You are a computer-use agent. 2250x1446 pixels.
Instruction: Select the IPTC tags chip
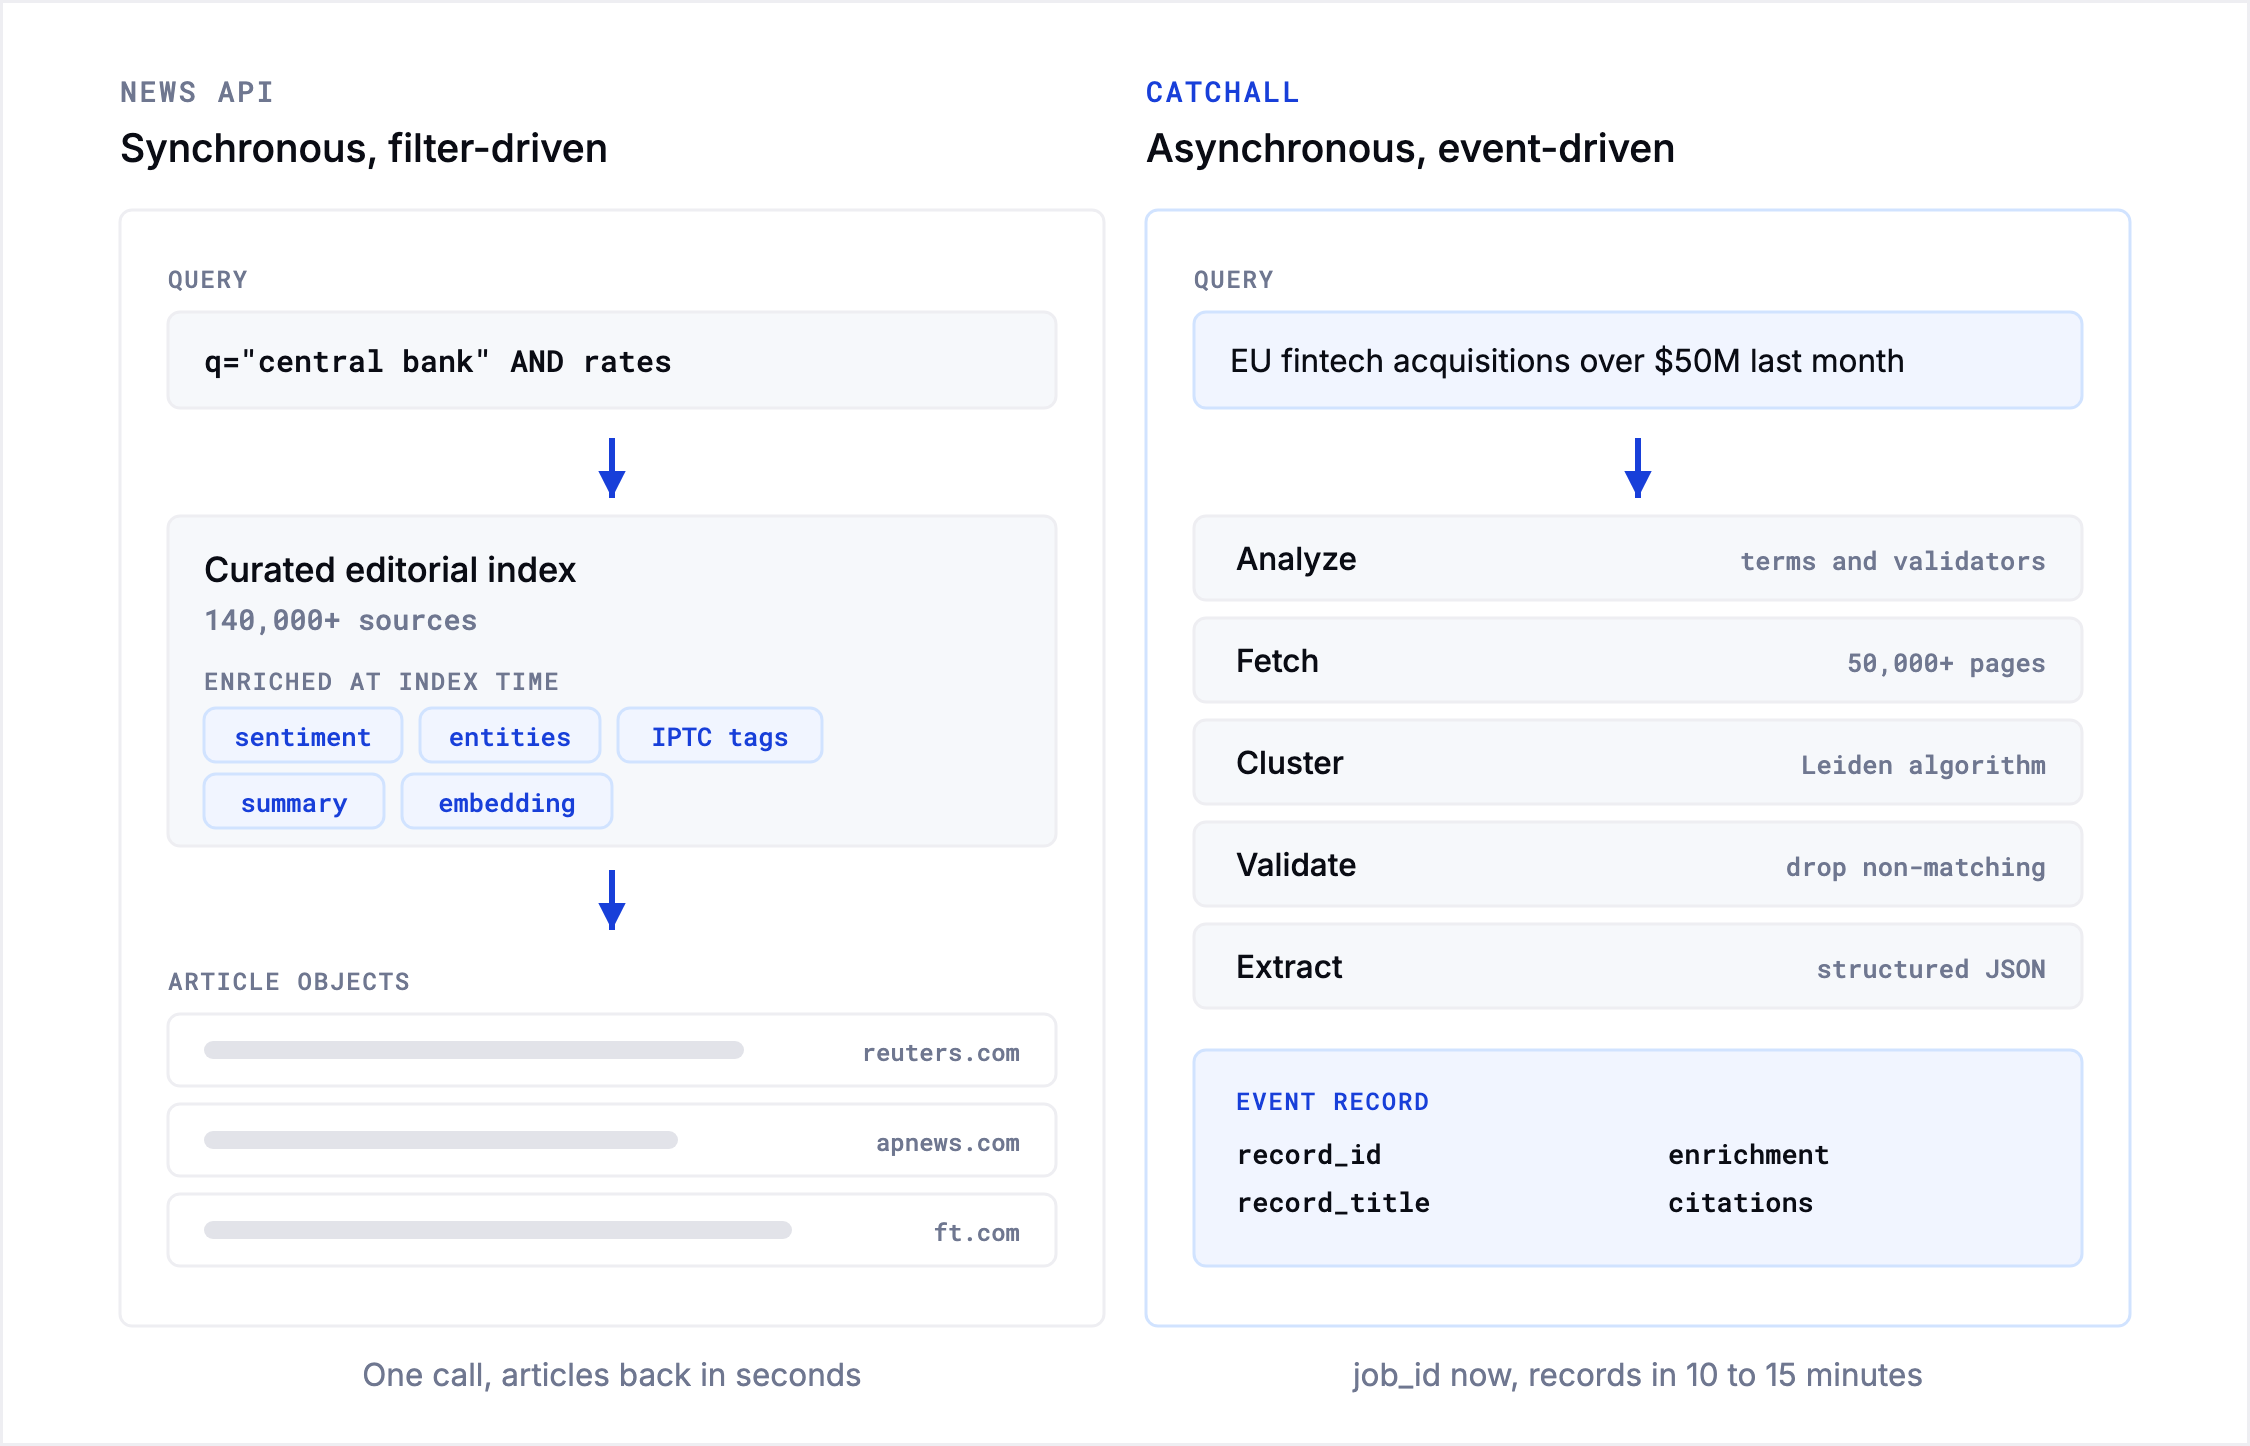point(720,736)
